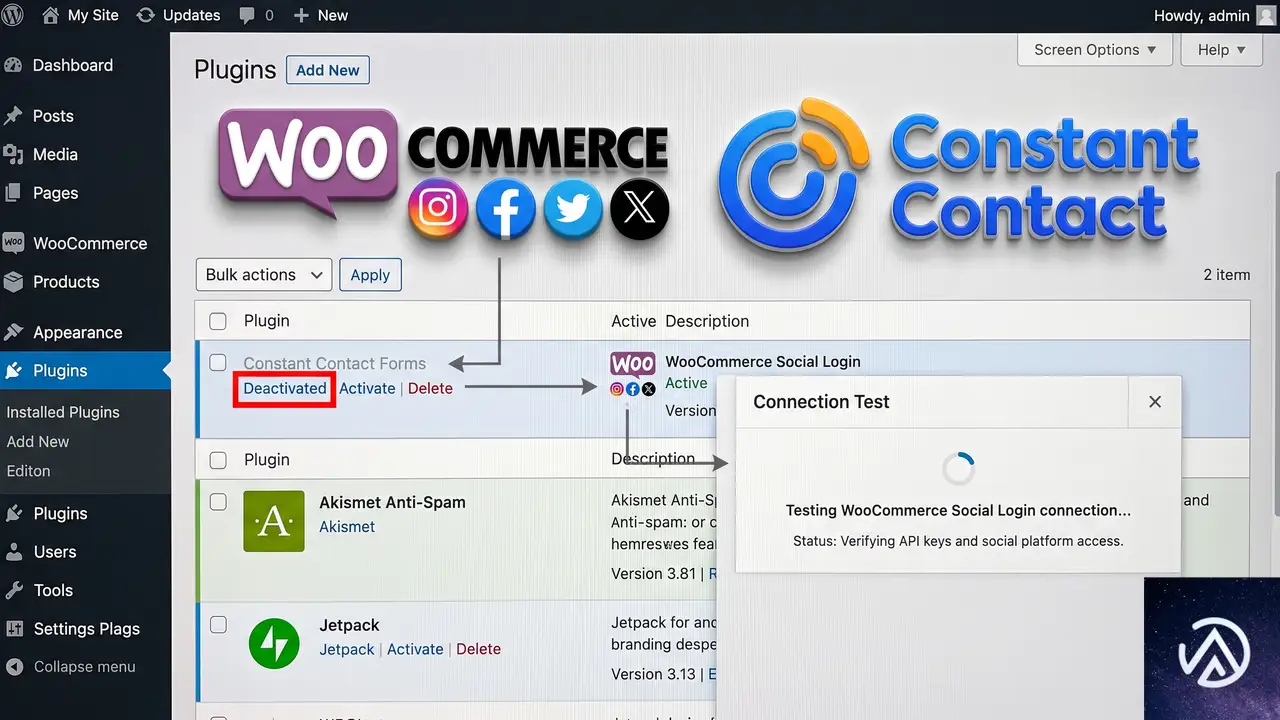Select the Akismet Anti-Spam checkbox
The width and height of the screenshot is (1280, 720).
pos(217,502)
